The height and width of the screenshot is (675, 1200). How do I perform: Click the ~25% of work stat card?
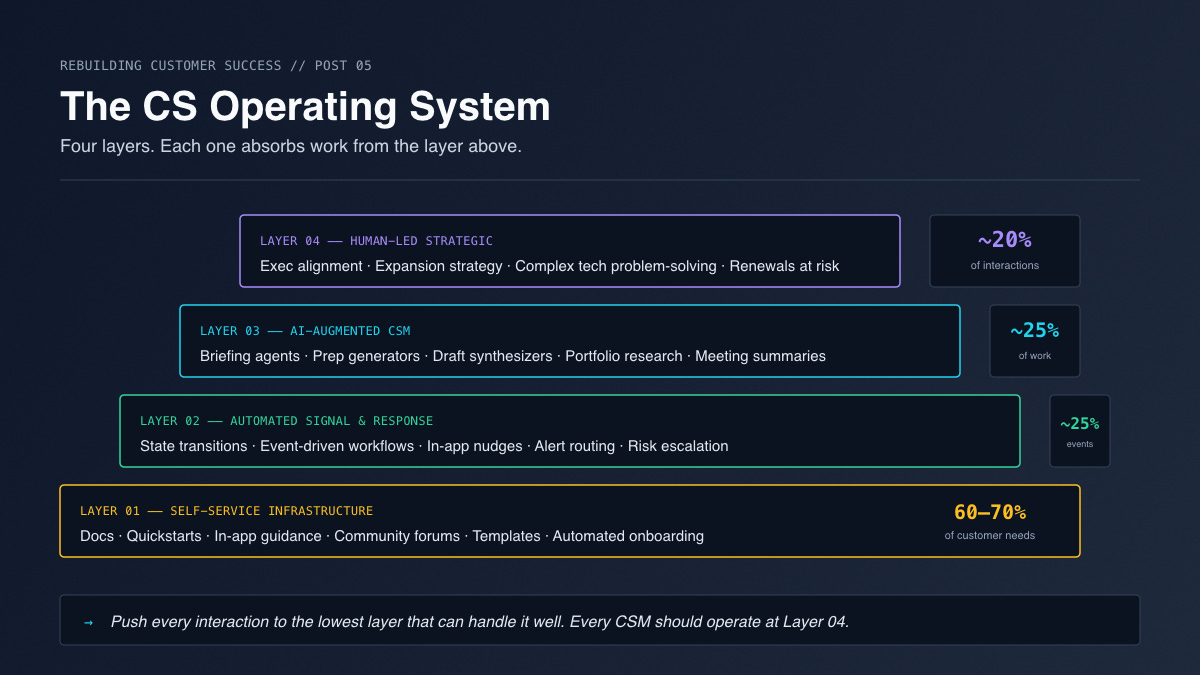point(1035,341)
